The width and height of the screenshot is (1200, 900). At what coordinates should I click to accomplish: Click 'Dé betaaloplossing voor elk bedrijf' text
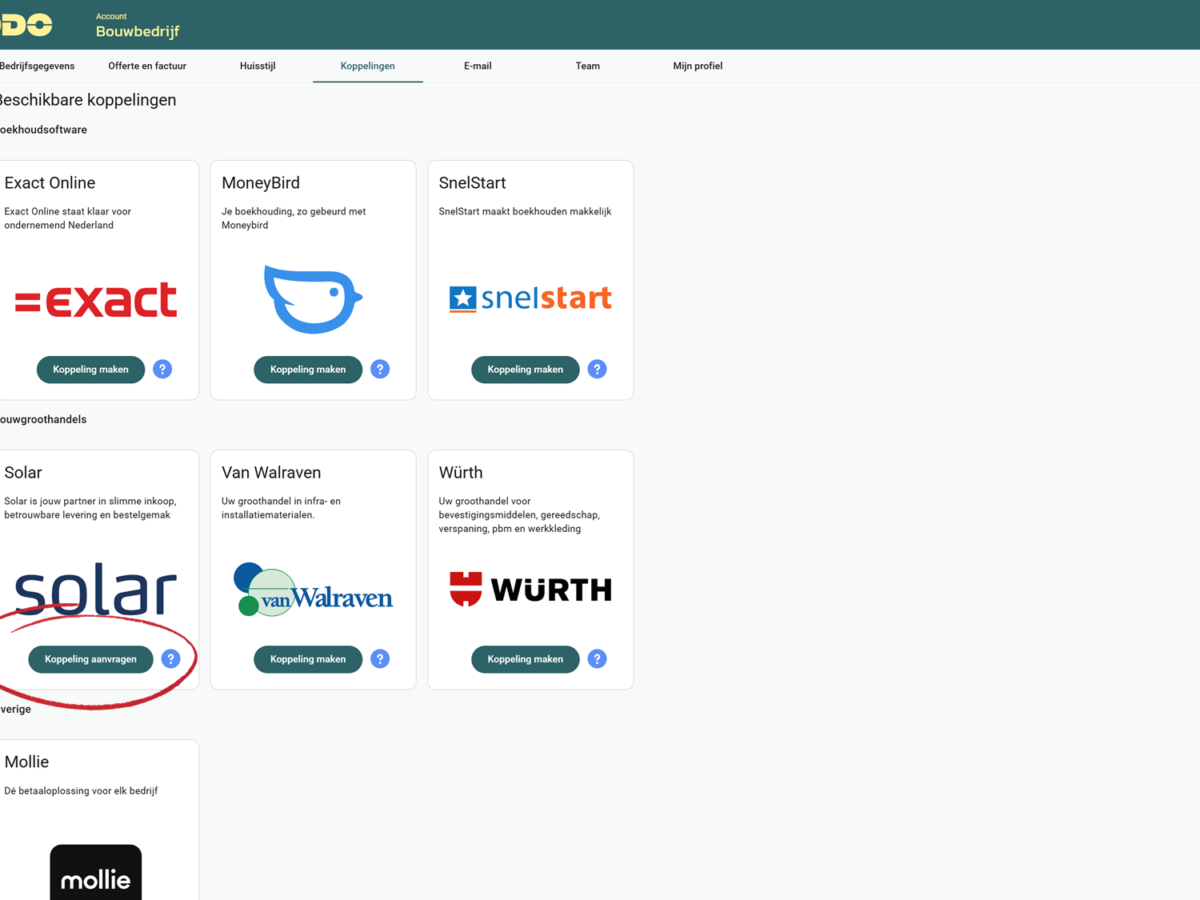(x=81, y=791)
